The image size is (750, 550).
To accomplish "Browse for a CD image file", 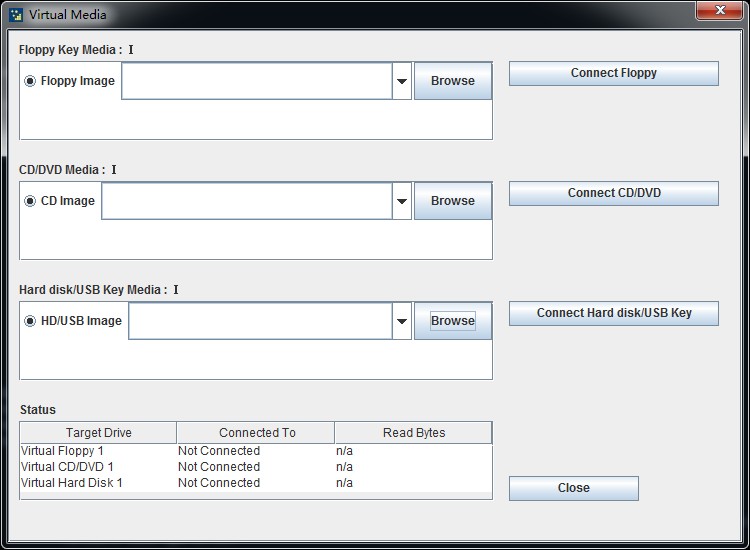I will [x=453, y=201].
